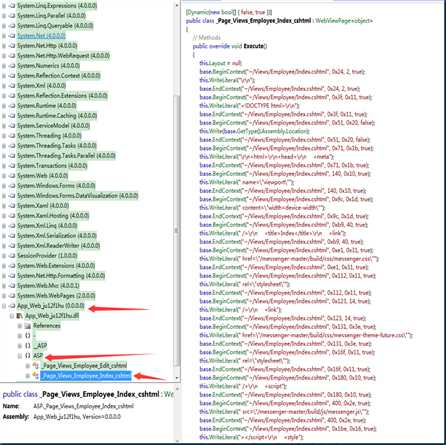Select the System.Reflection.Extensions tree row
The height and width of the screenshot is (445, 446).
click(x=62, y=96)
